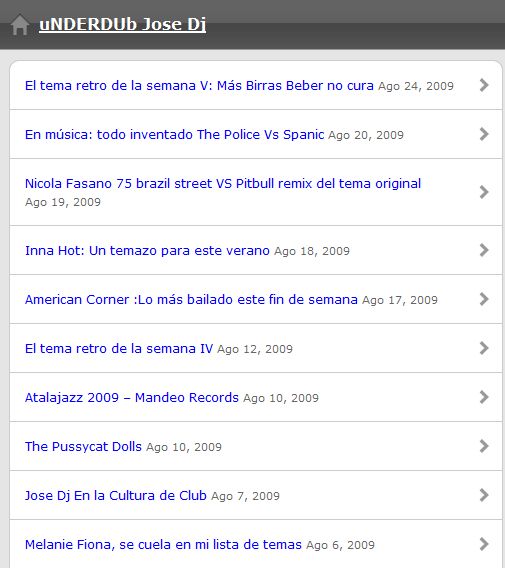Click the home icon in header
Screen dimensions: 505x568
coord(20,25)
